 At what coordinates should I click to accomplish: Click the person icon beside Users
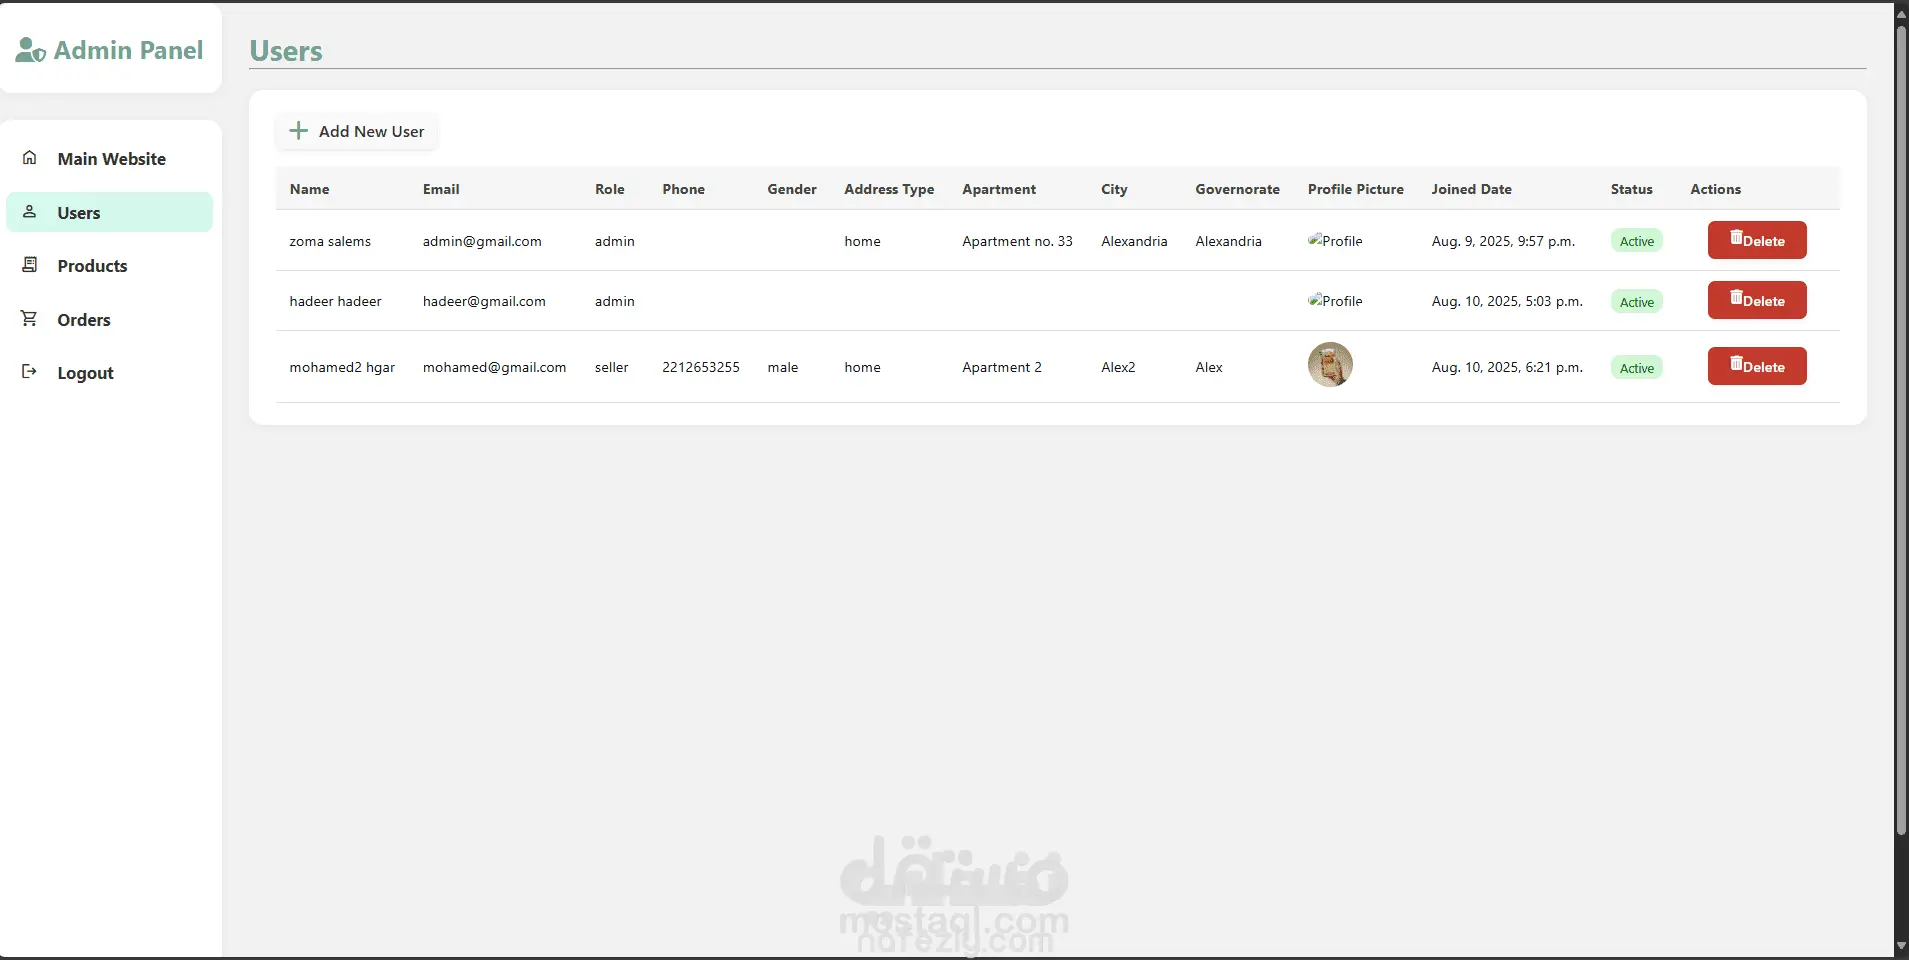click(30, 212)
